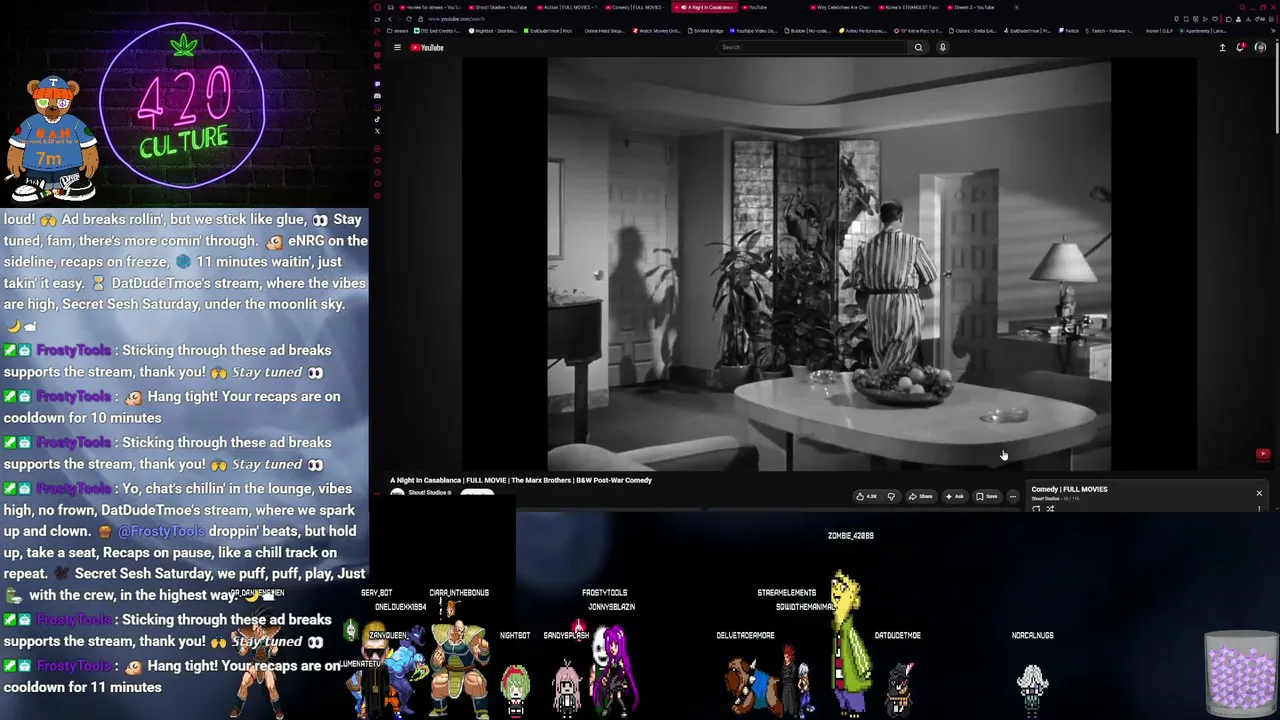Open the playlist panel three-dot options menu
Image resolution: width=1280 pixels, height=720 pixels.
[x=1259, y=508]
